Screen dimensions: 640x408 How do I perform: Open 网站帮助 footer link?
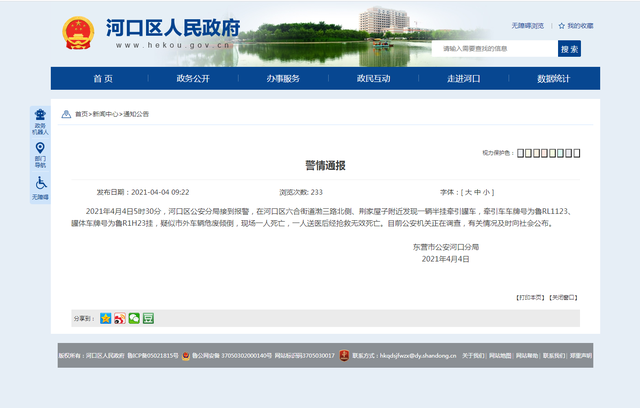(527, 356)
